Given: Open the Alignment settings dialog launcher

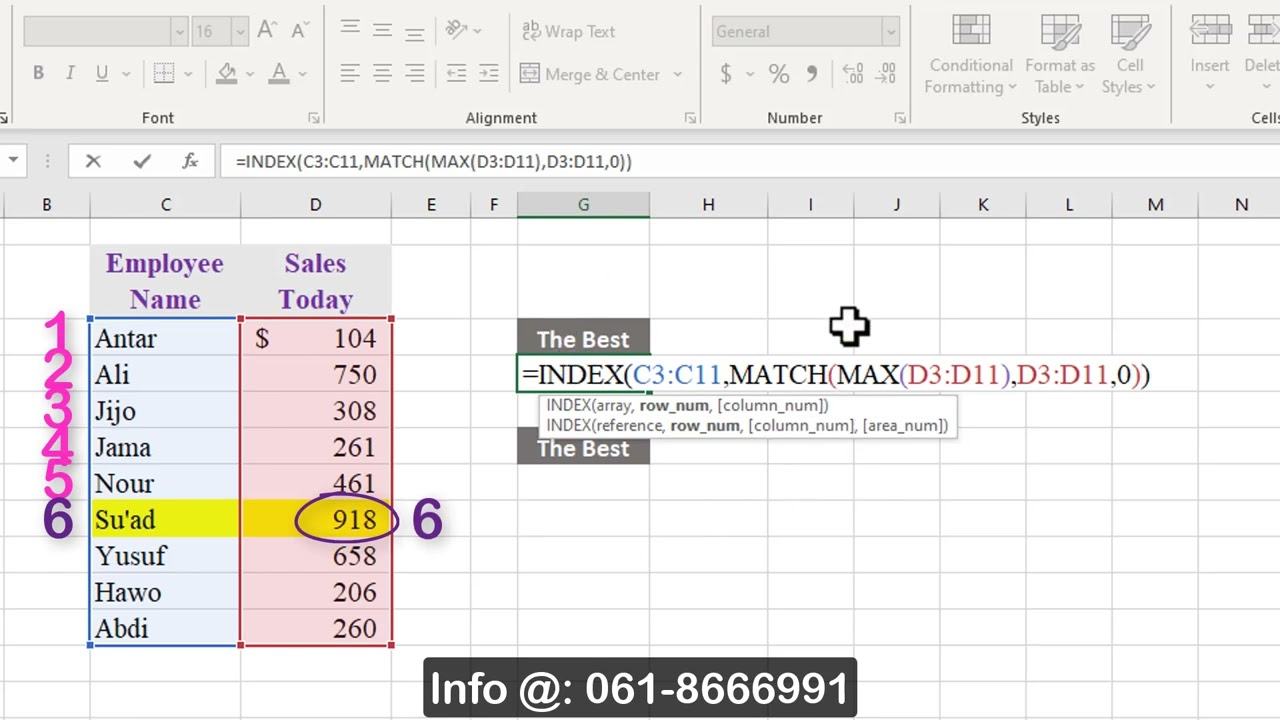Looking at the screenshot, I should click(690, 118).
